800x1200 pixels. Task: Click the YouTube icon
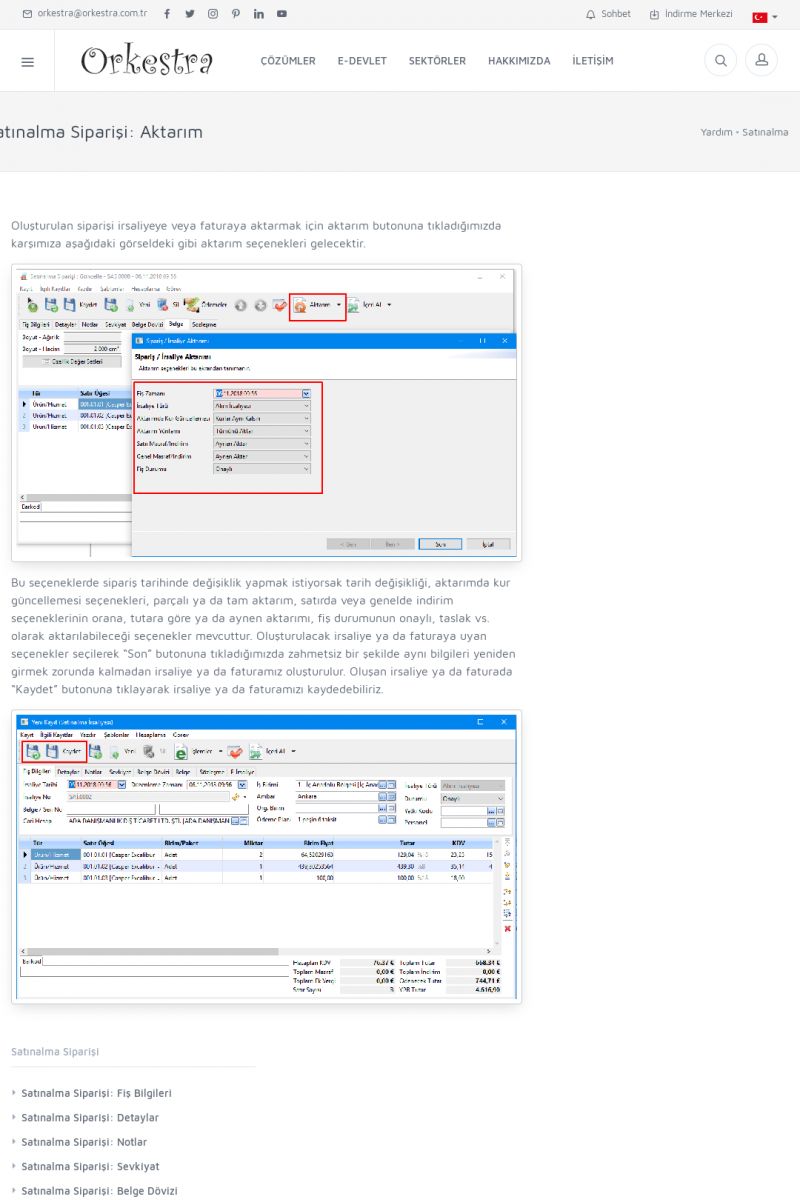(282, 14)
